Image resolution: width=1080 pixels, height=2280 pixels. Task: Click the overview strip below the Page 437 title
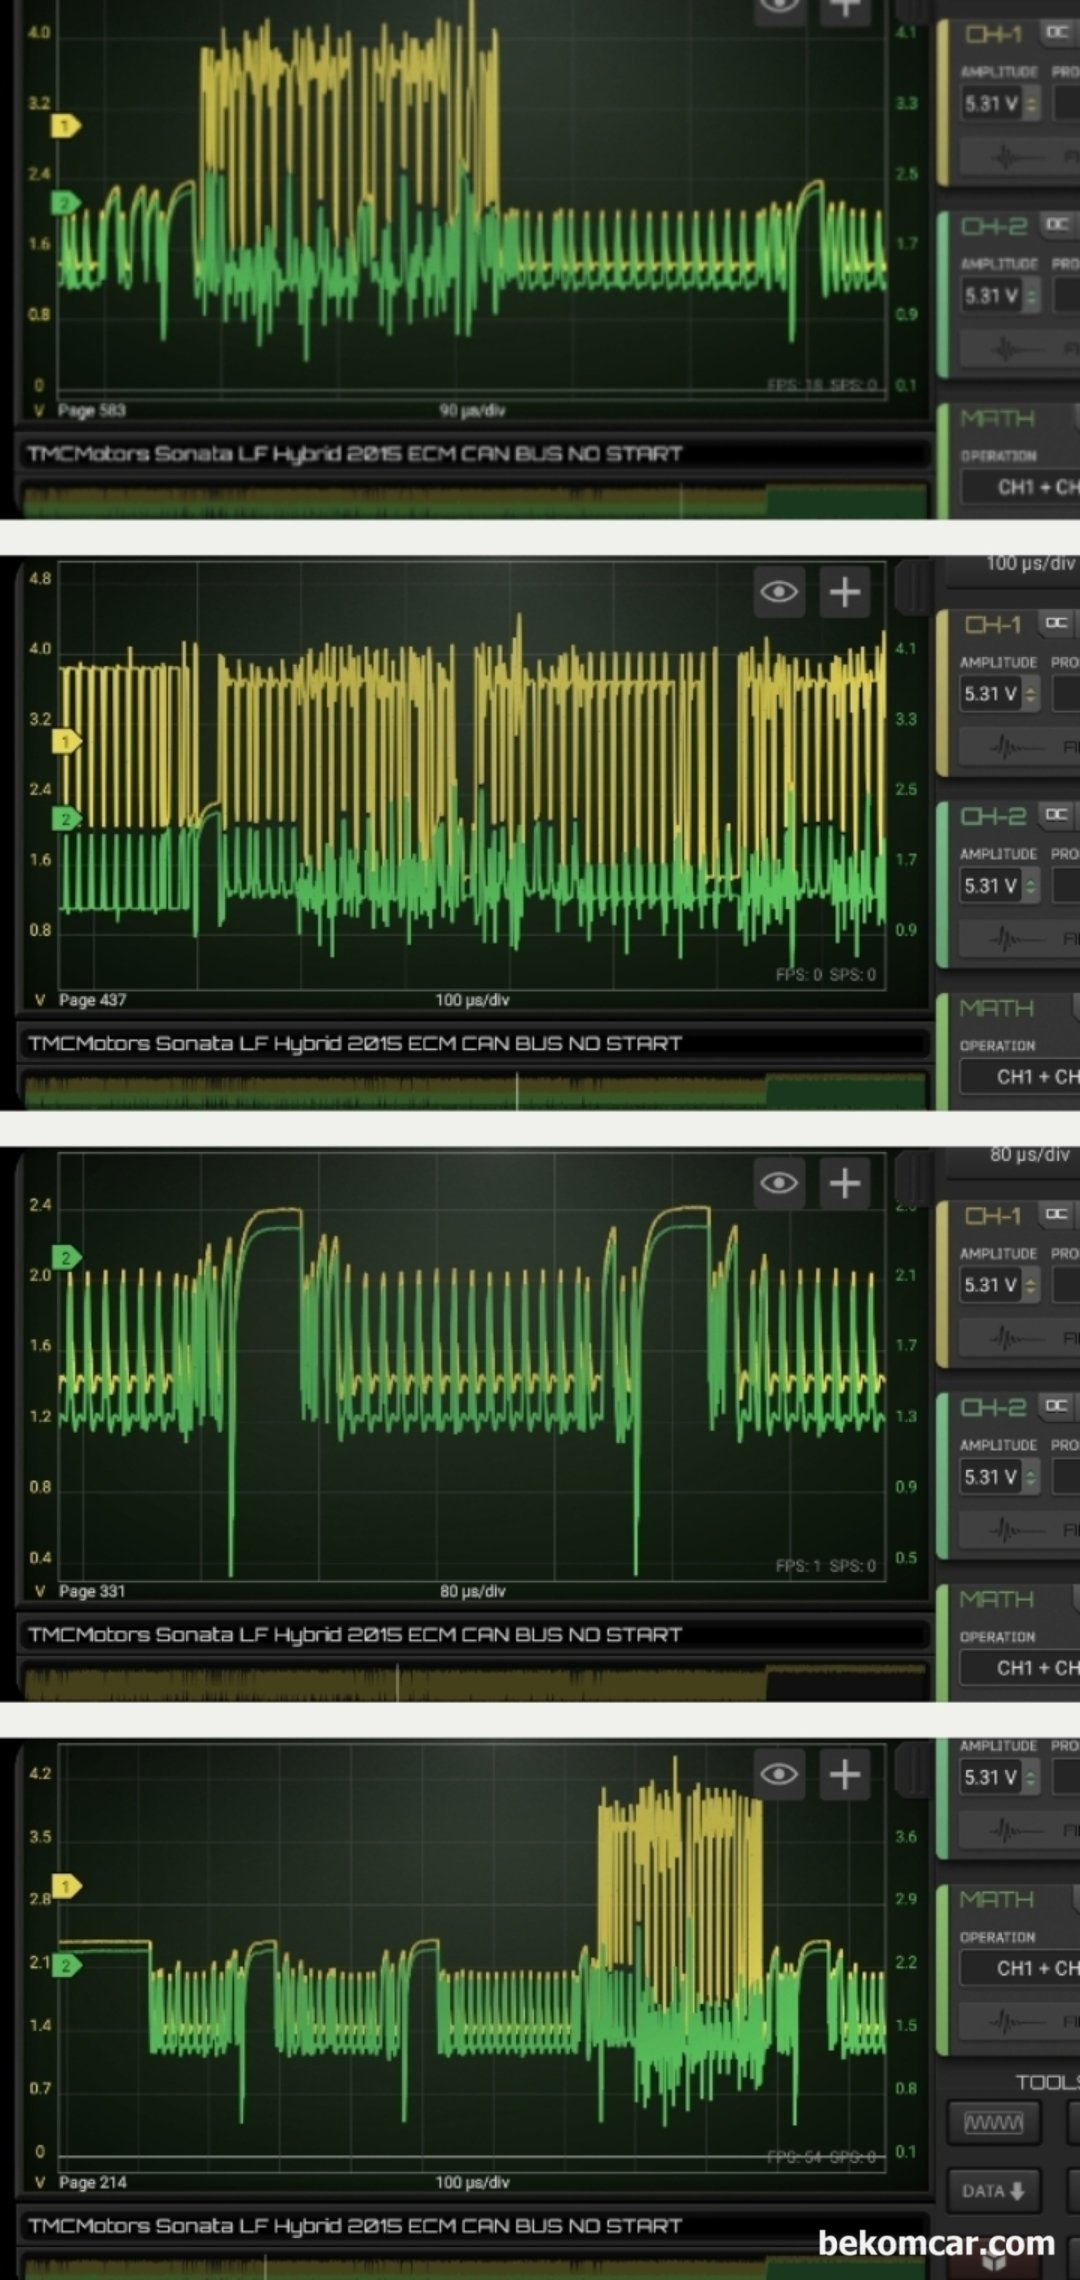coord(474,1089)
